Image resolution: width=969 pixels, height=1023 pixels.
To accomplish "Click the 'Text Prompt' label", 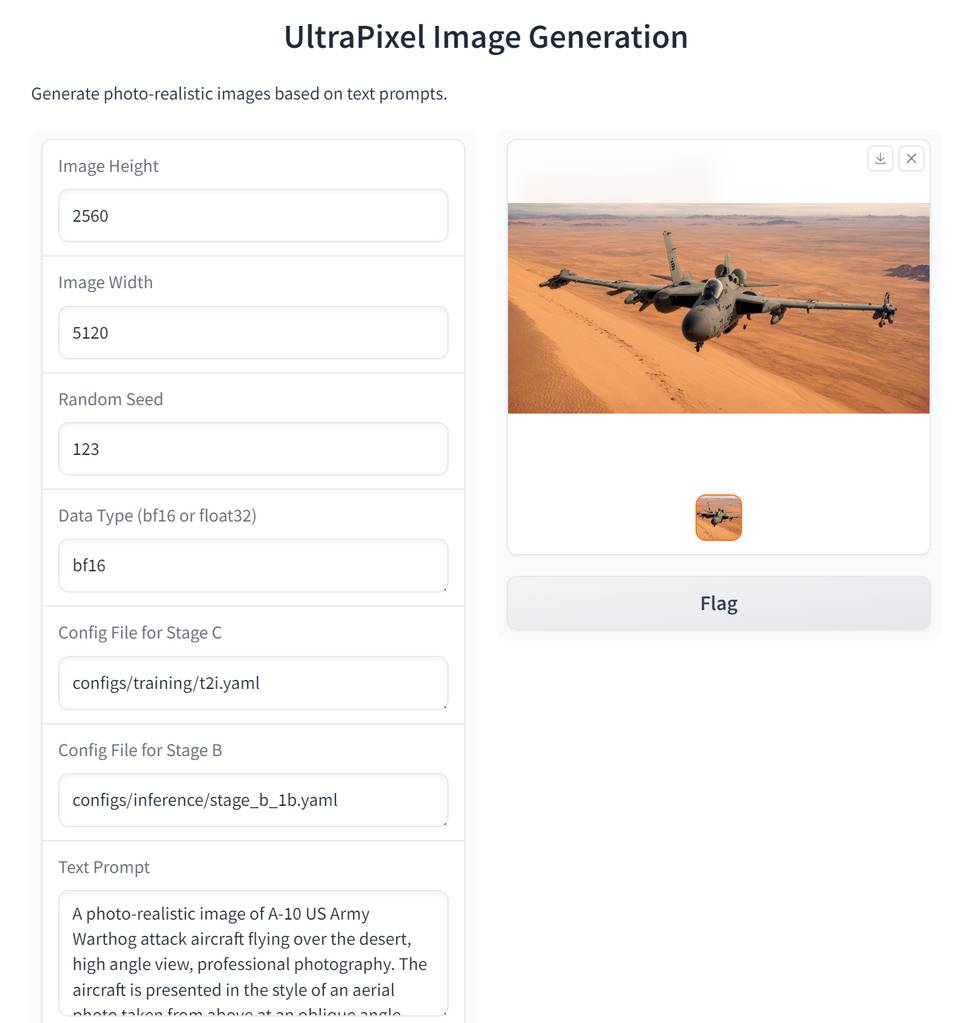I will (104, 867).
